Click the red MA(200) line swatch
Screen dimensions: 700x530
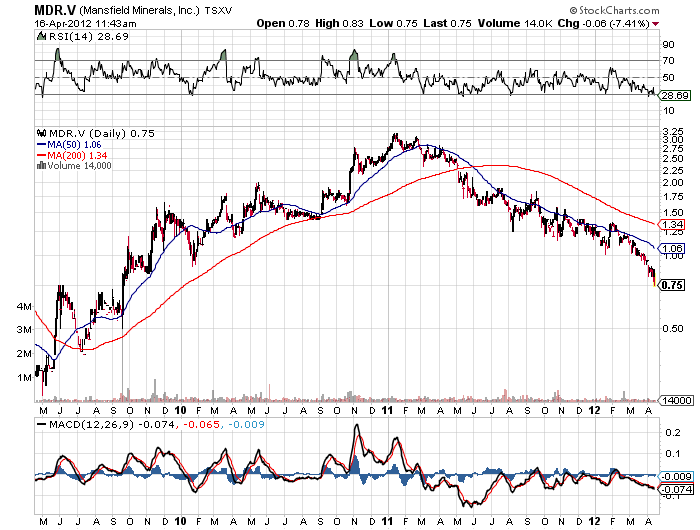(x=42, y=155)
